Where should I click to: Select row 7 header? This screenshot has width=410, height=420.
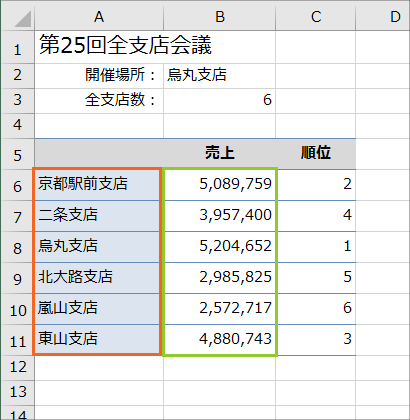[17, 216]
